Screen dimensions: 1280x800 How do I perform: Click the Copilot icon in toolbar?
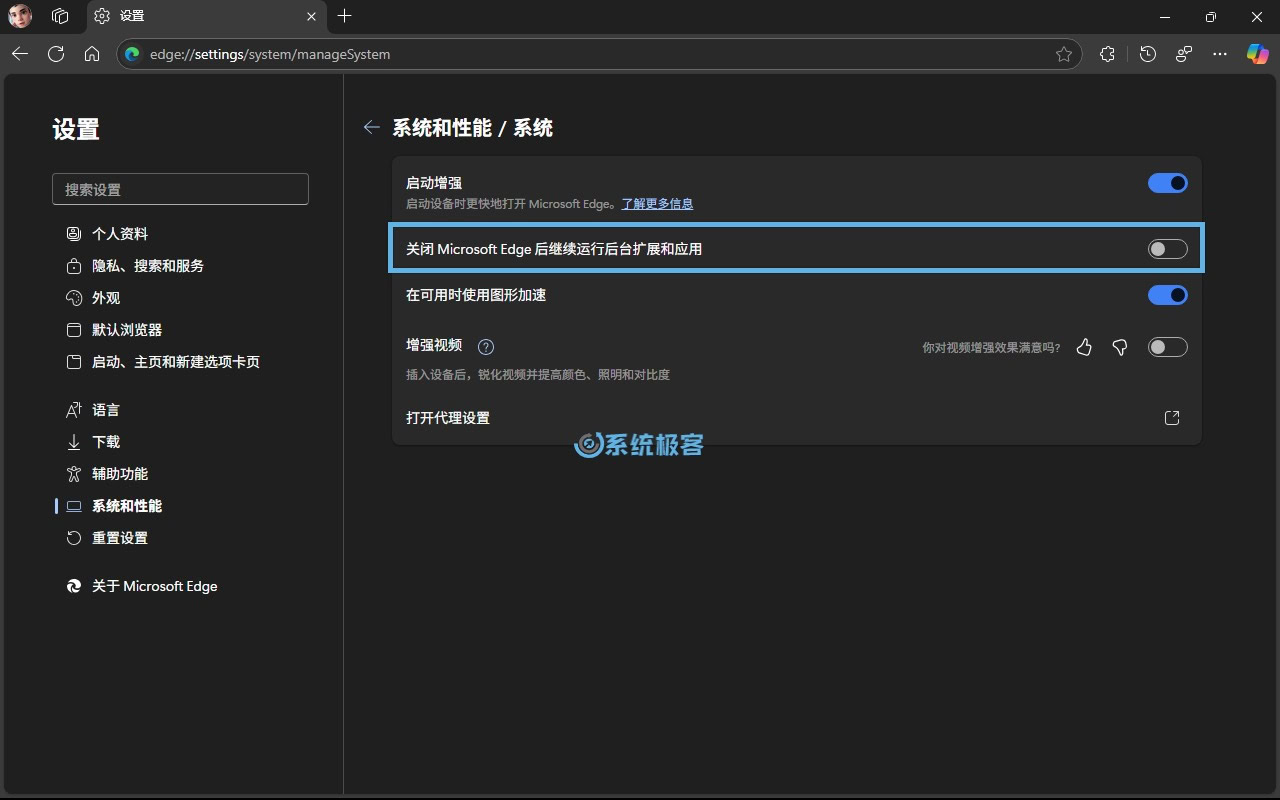click(1257, 54)
